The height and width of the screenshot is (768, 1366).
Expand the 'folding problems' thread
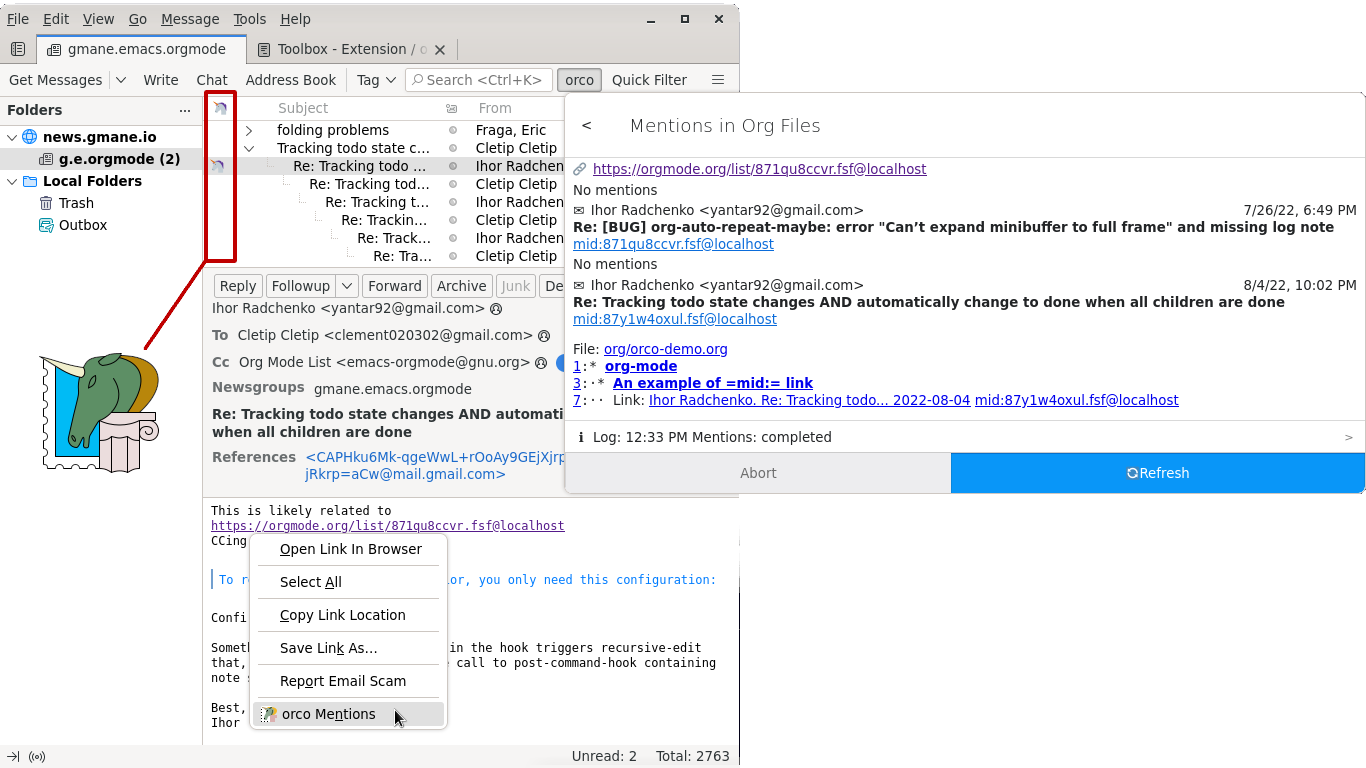[x=249, y=130]
